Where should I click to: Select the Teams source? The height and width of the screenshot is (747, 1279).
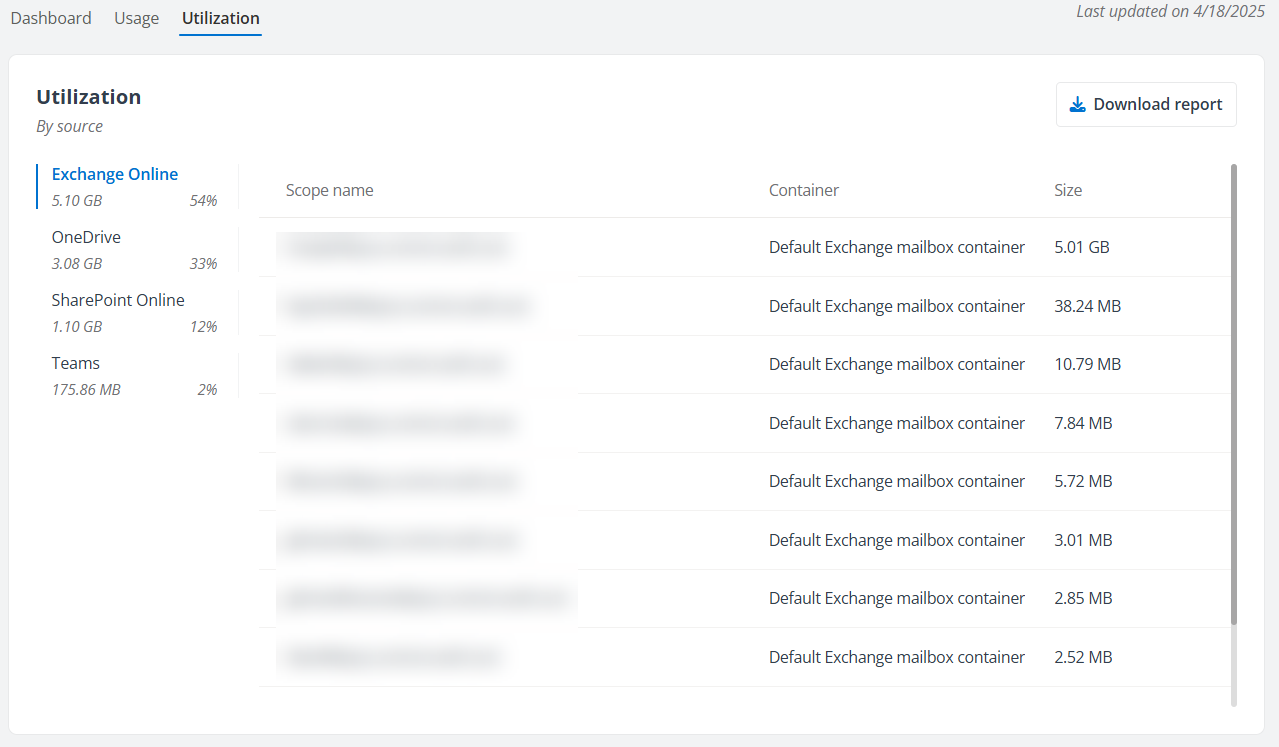coord(75,363)
